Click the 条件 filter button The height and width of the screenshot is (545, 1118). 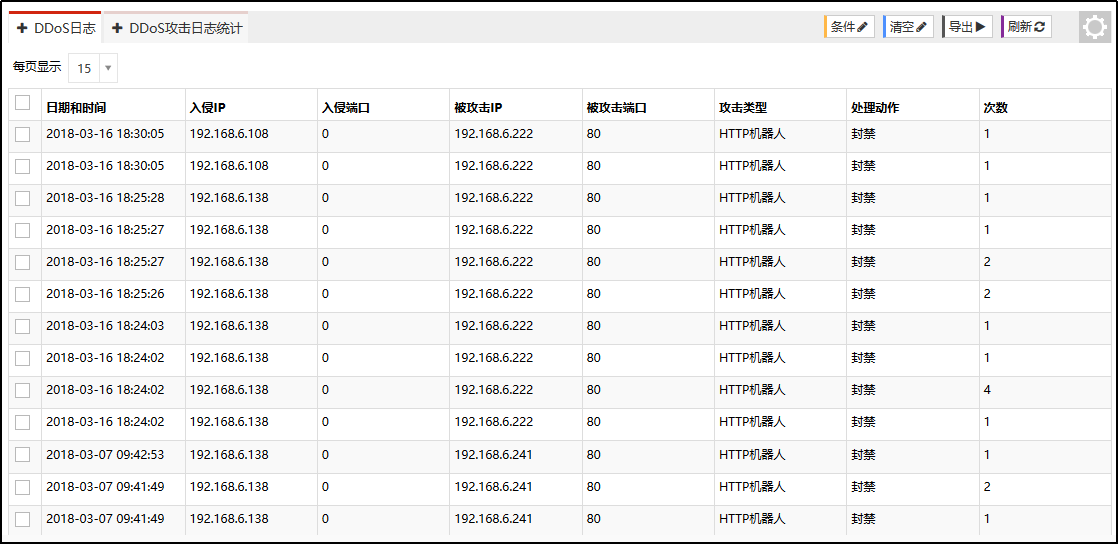click(849, 27)
